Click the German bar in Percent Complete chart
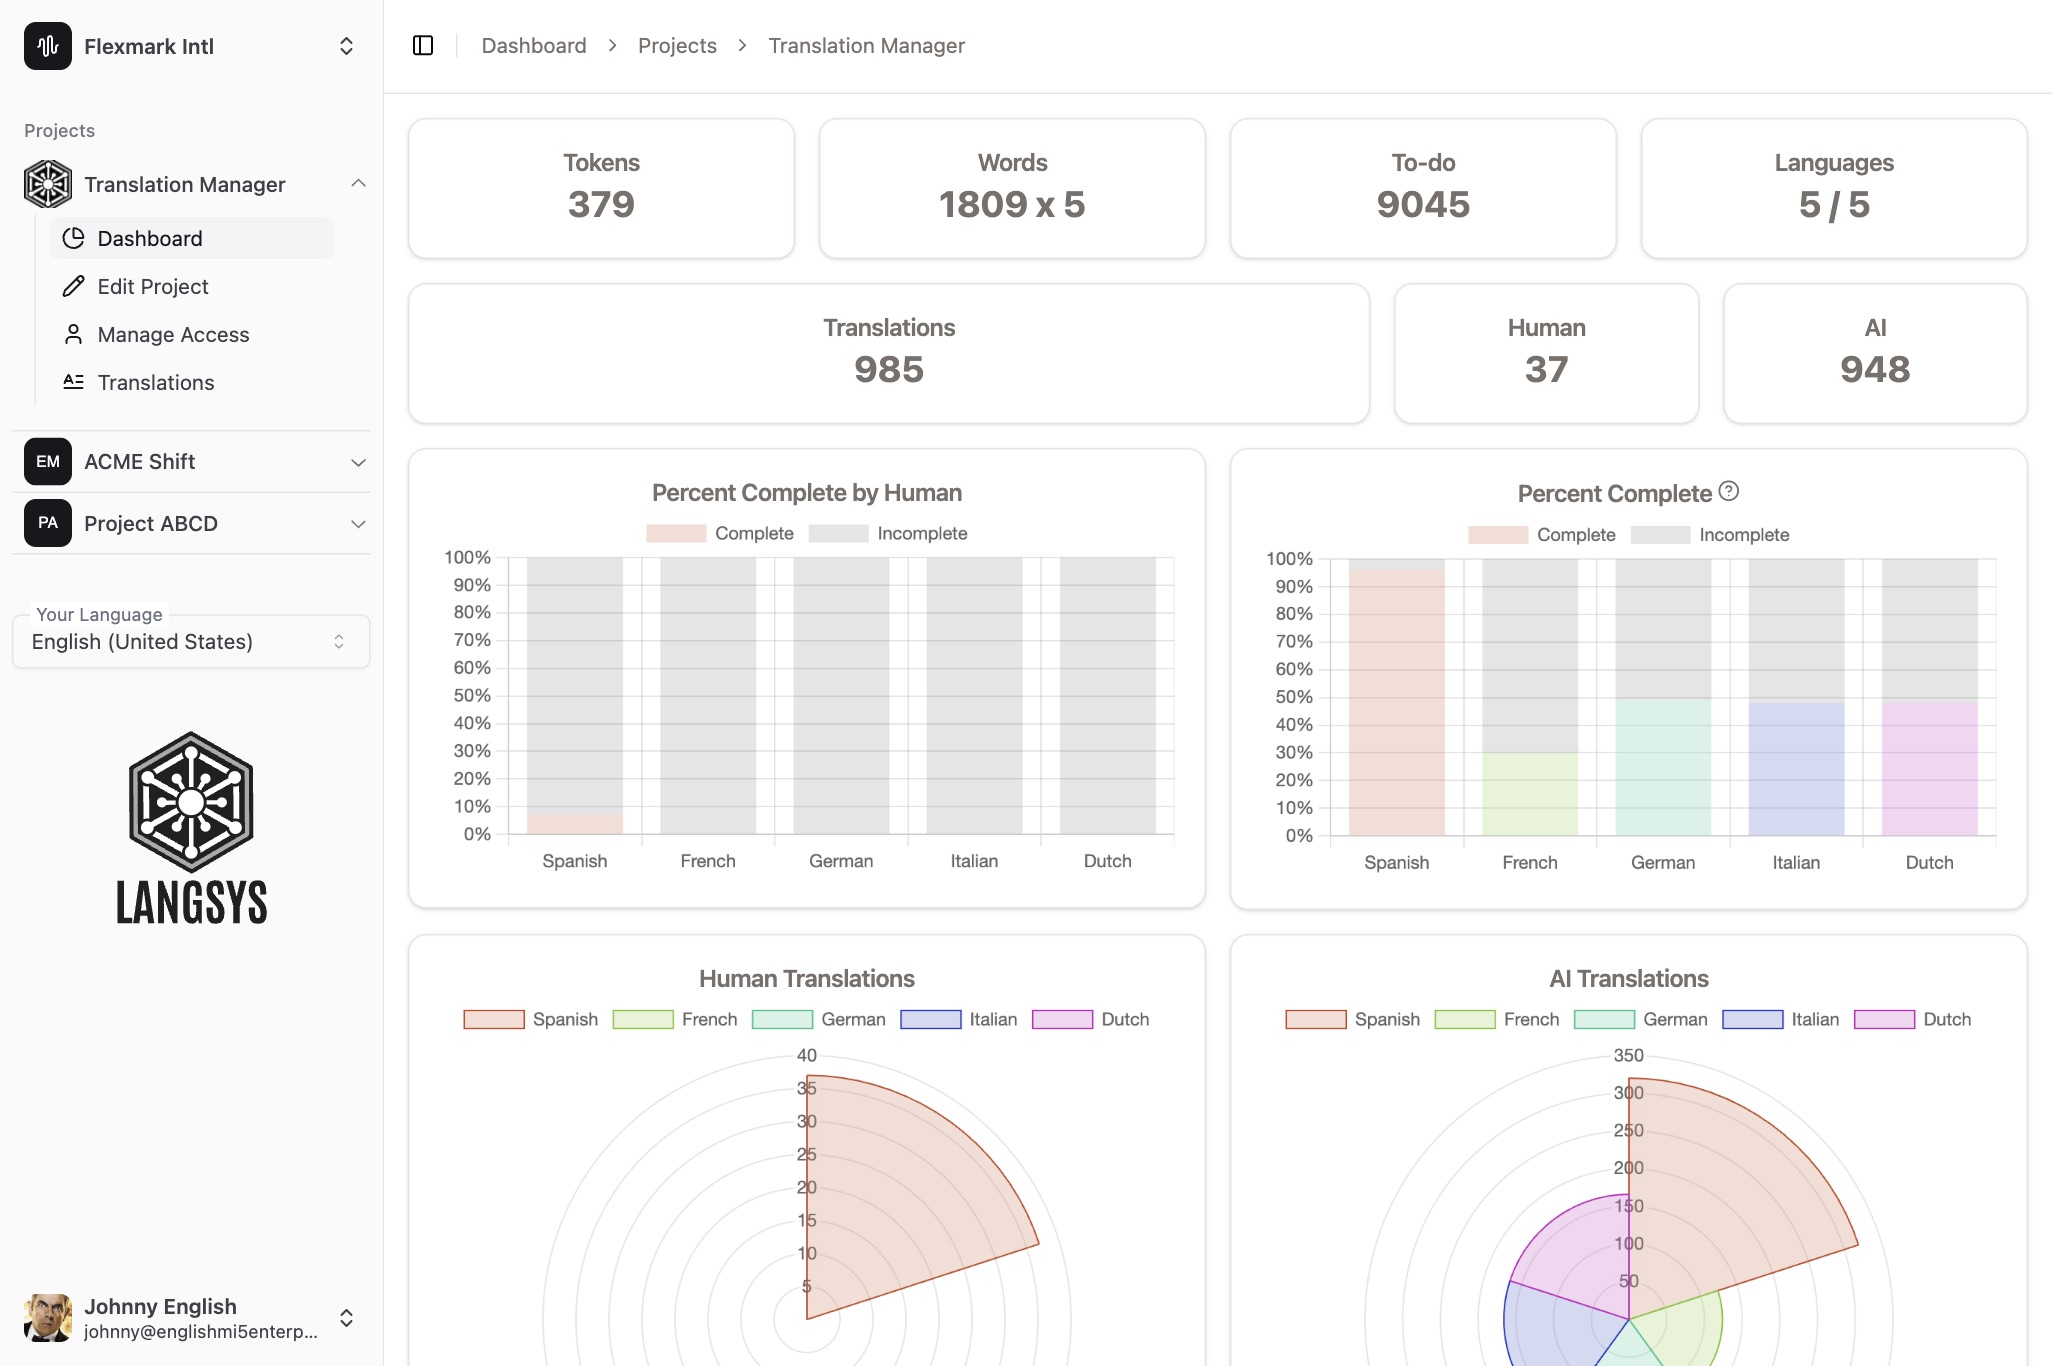This screenshot has height=1366, width=2052. (1663, 767)
